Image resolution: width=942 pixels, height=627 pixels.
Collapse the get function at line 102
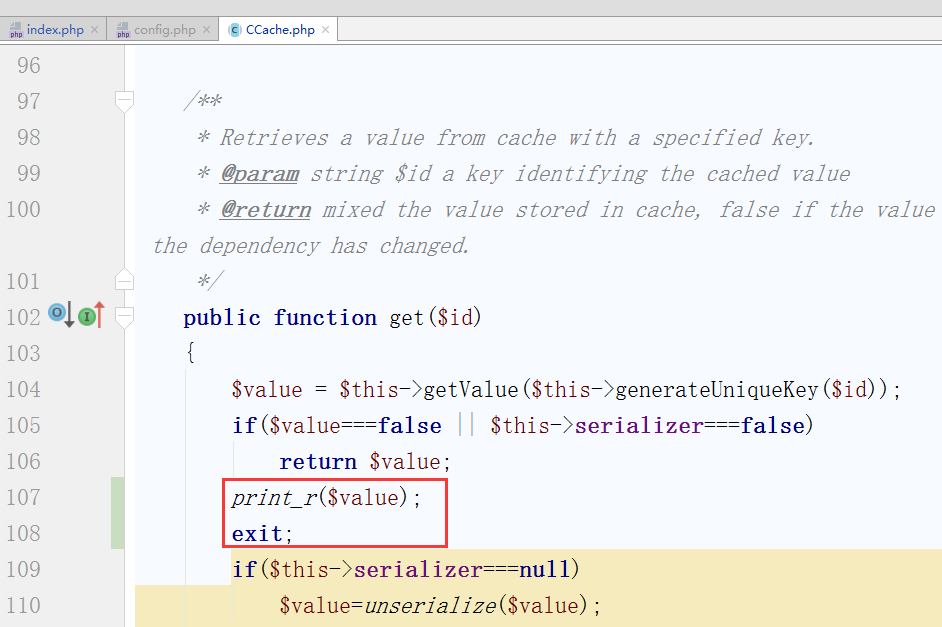click(x=124, y=317)
